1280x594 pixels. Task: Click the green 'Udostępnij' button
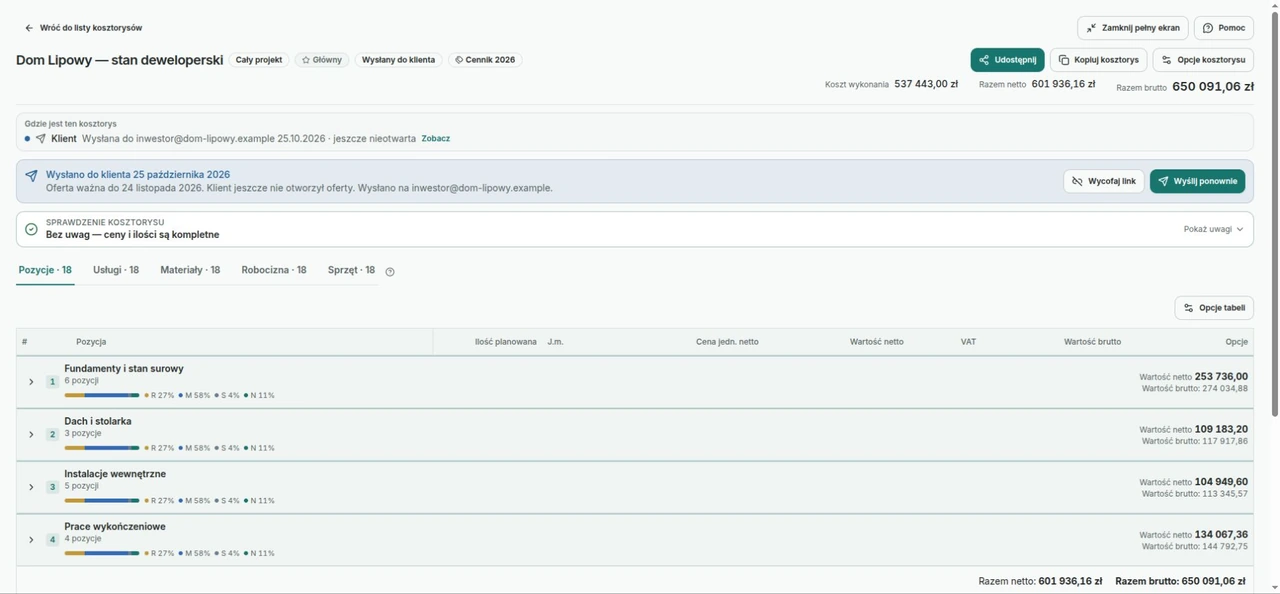1007,60
